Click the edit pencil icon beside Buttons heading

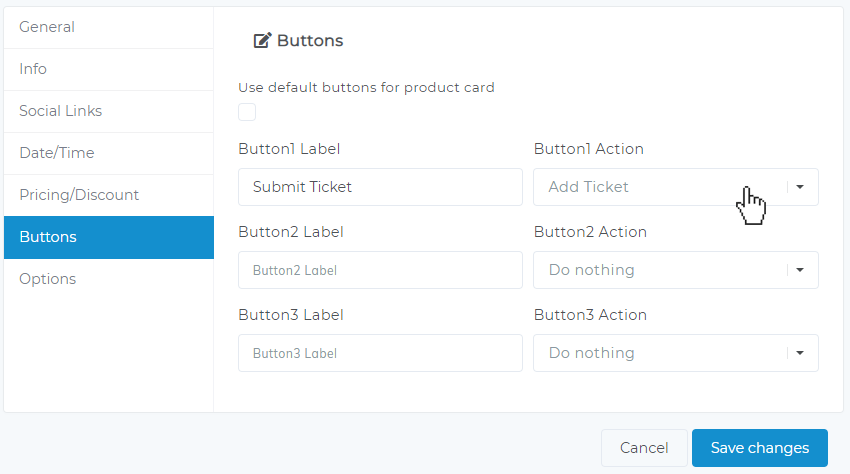(x=262, y=41)
